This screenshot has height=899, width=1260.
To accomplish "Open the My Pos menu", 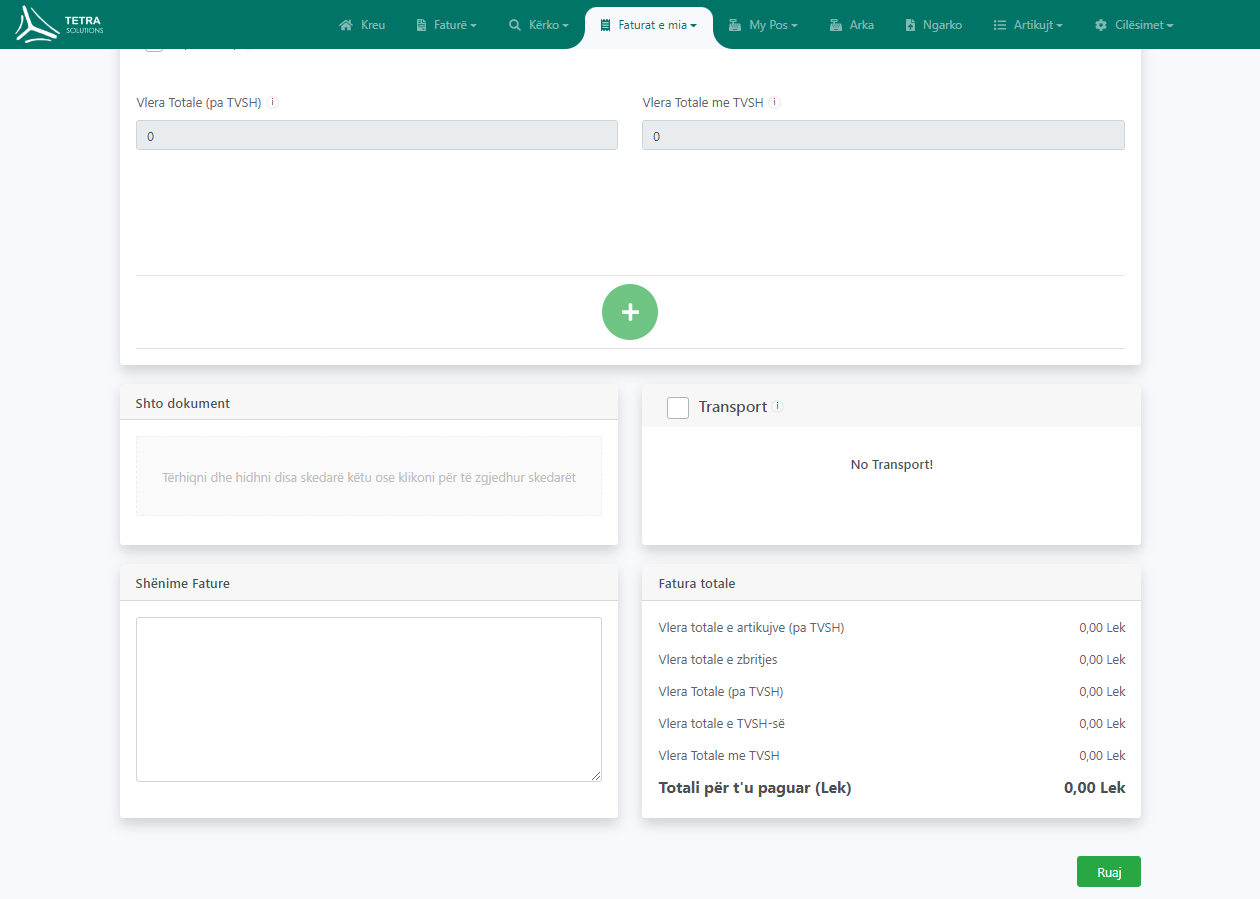I will pos(763,25).
